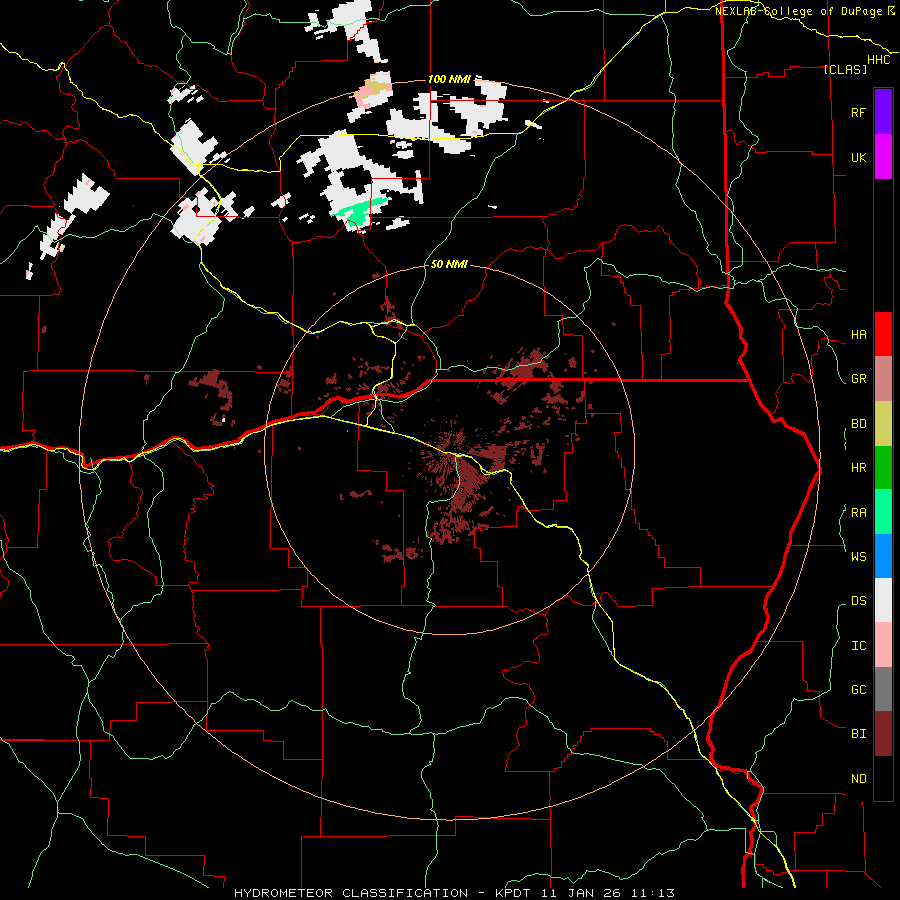Click the GC legend label

858,689
